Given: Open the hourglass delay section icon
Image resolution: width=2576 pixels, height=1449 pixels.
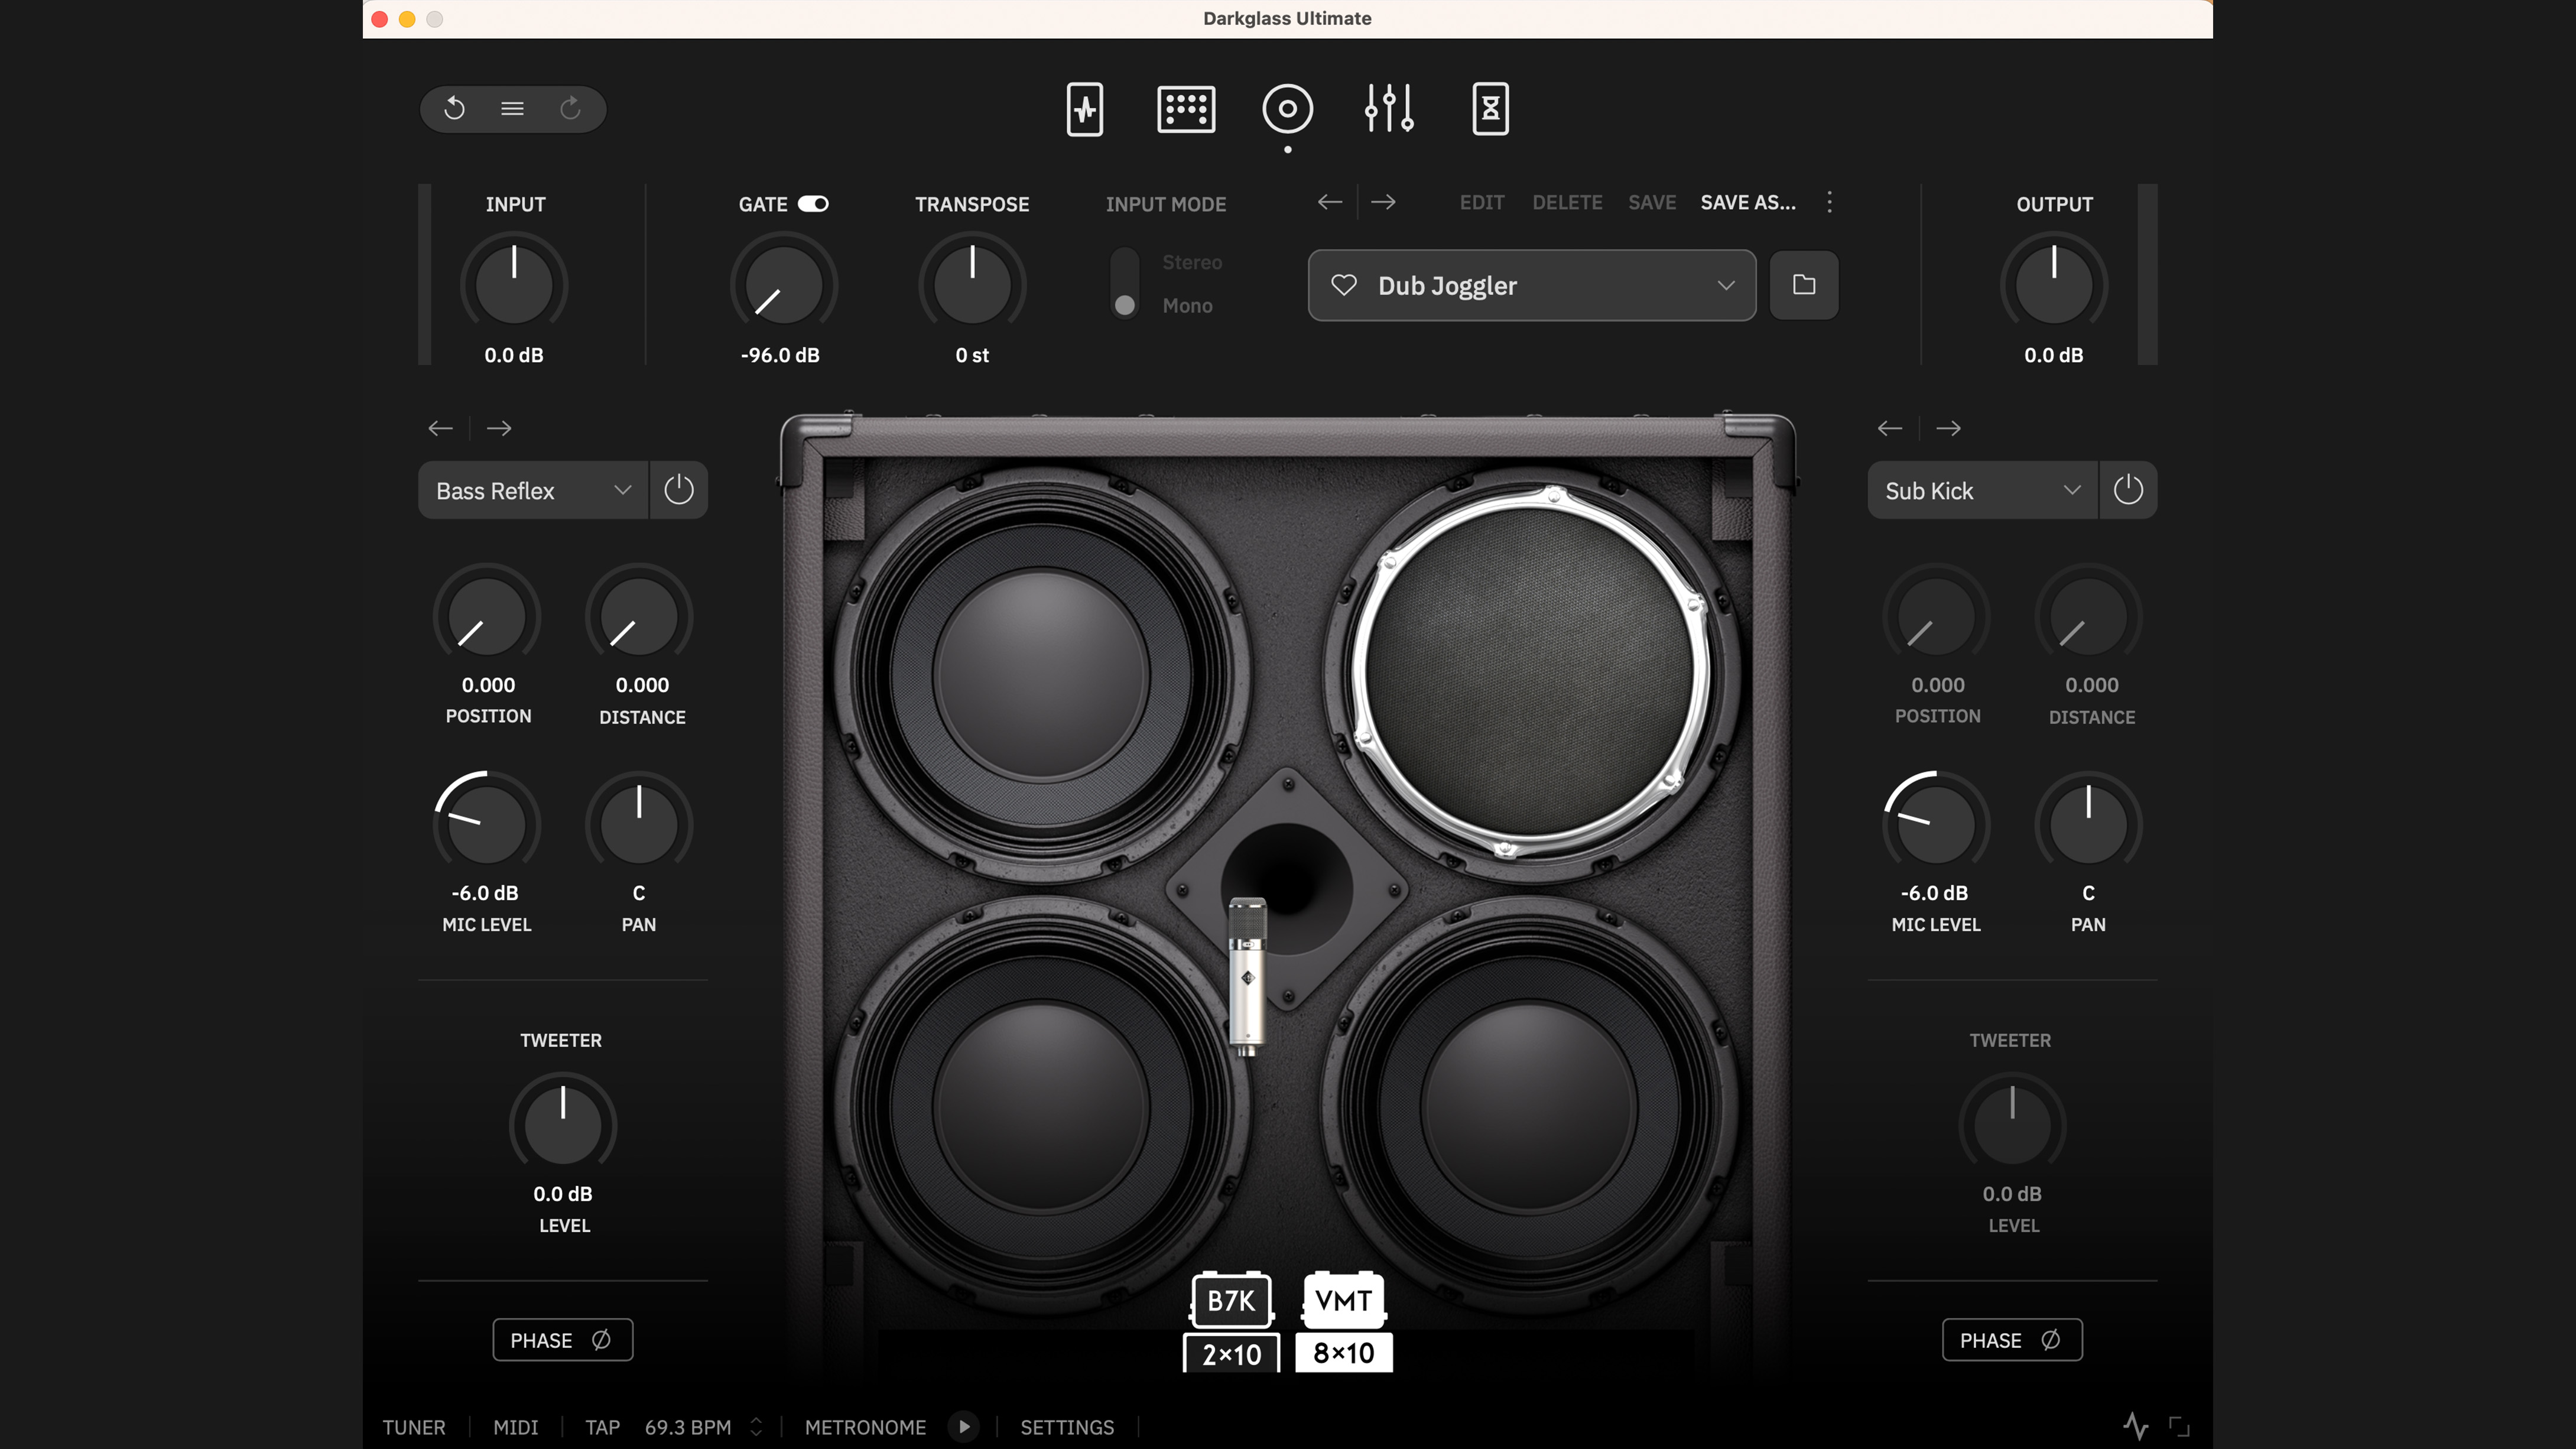Looking at the screenshot, I should pyautogui.click(x=1490, y=109).
